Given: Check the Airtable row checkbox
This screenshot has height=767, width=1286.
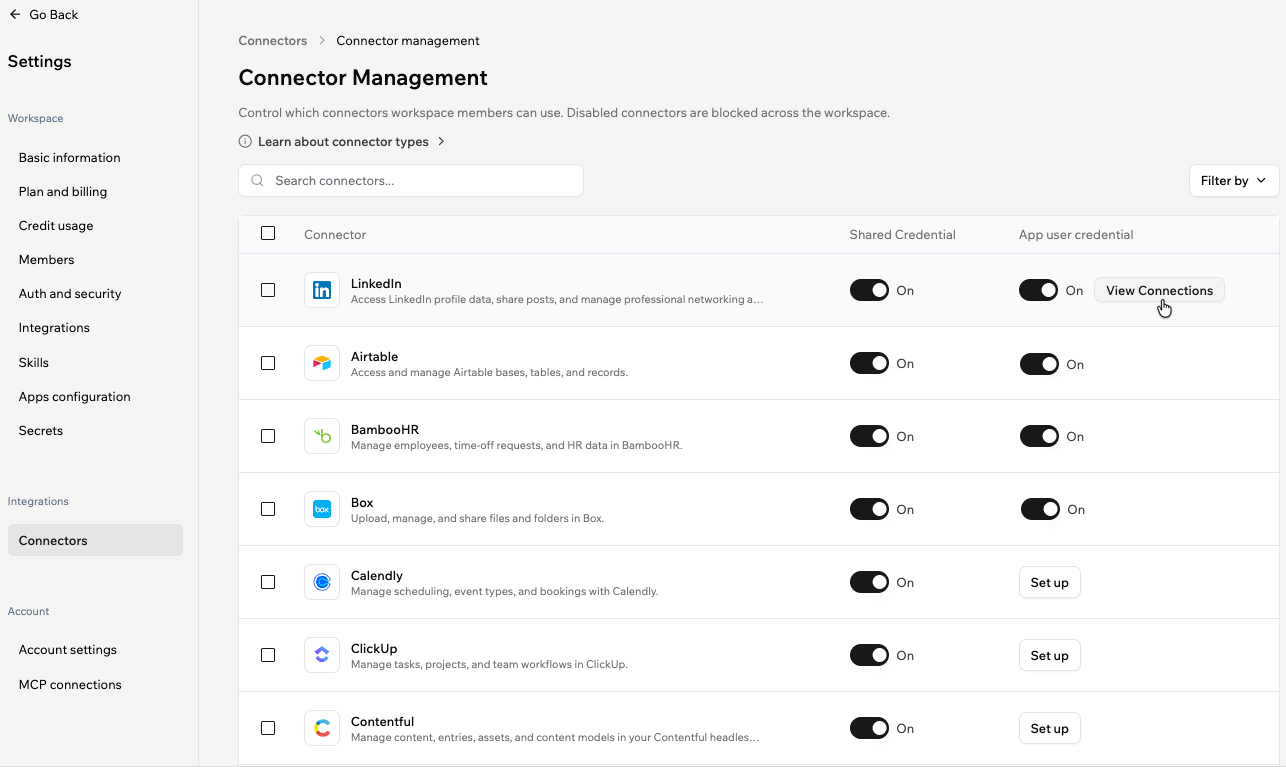Looking at the screenshot, I should click(268, 363).
